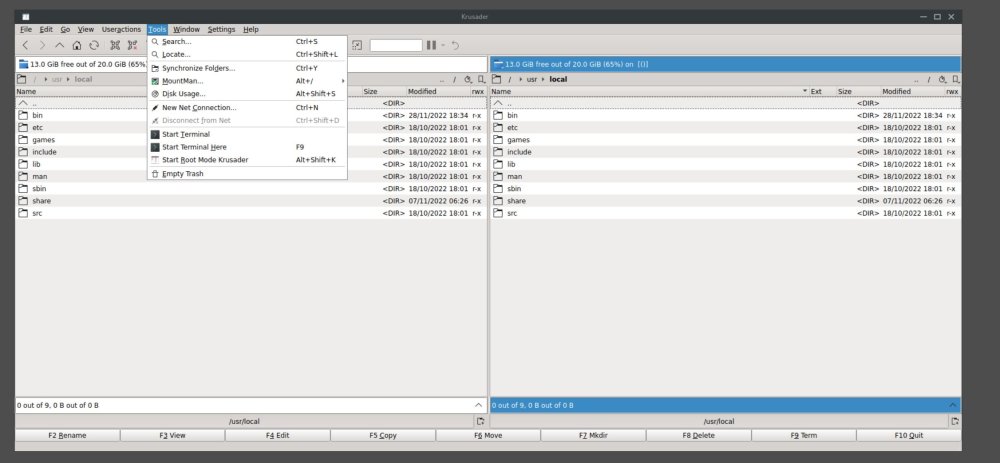Go back with the left arrow toolbar icon

[x=26, y=45]
